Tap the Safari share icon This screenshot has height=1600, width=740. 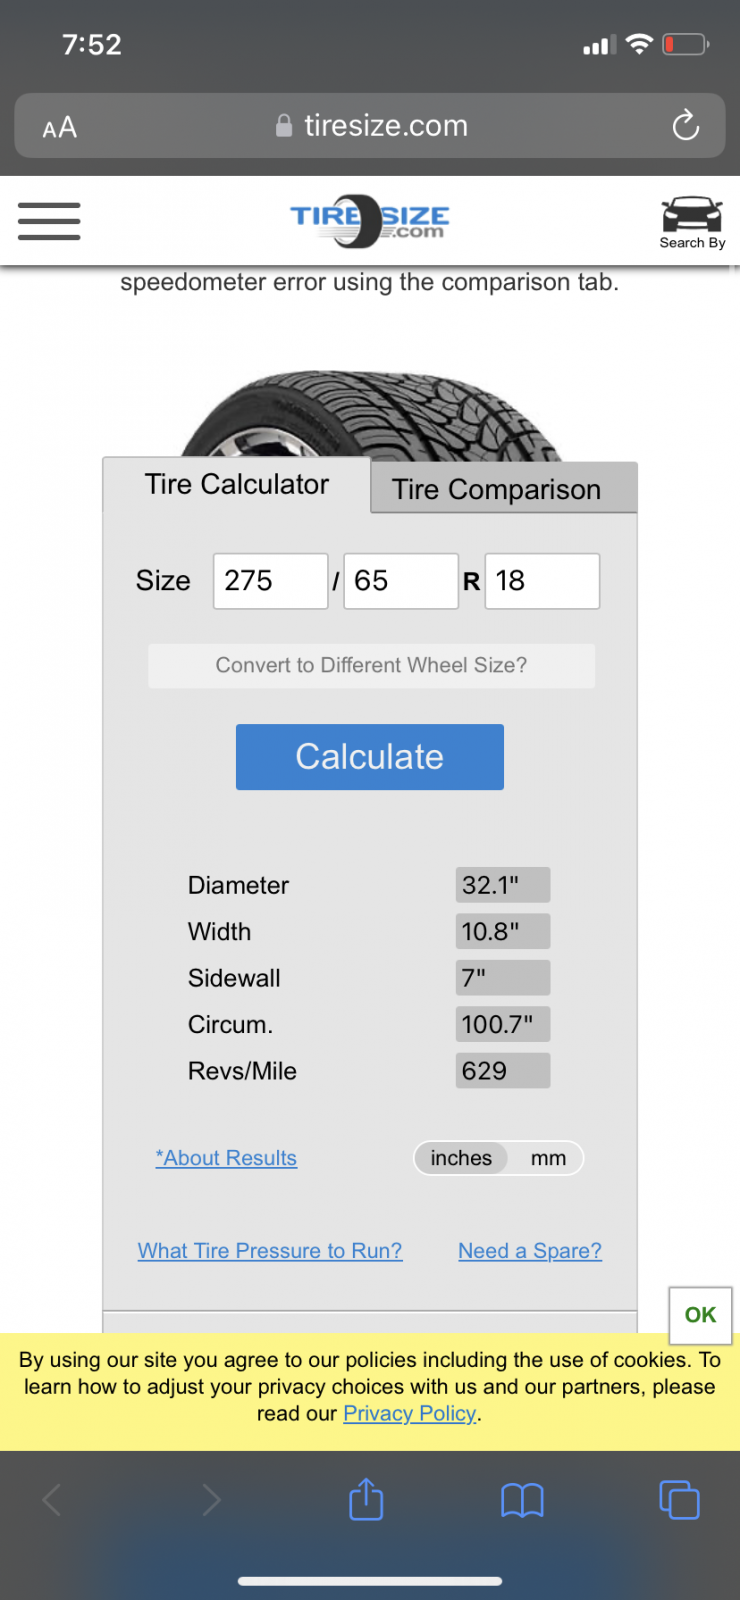366,1499
